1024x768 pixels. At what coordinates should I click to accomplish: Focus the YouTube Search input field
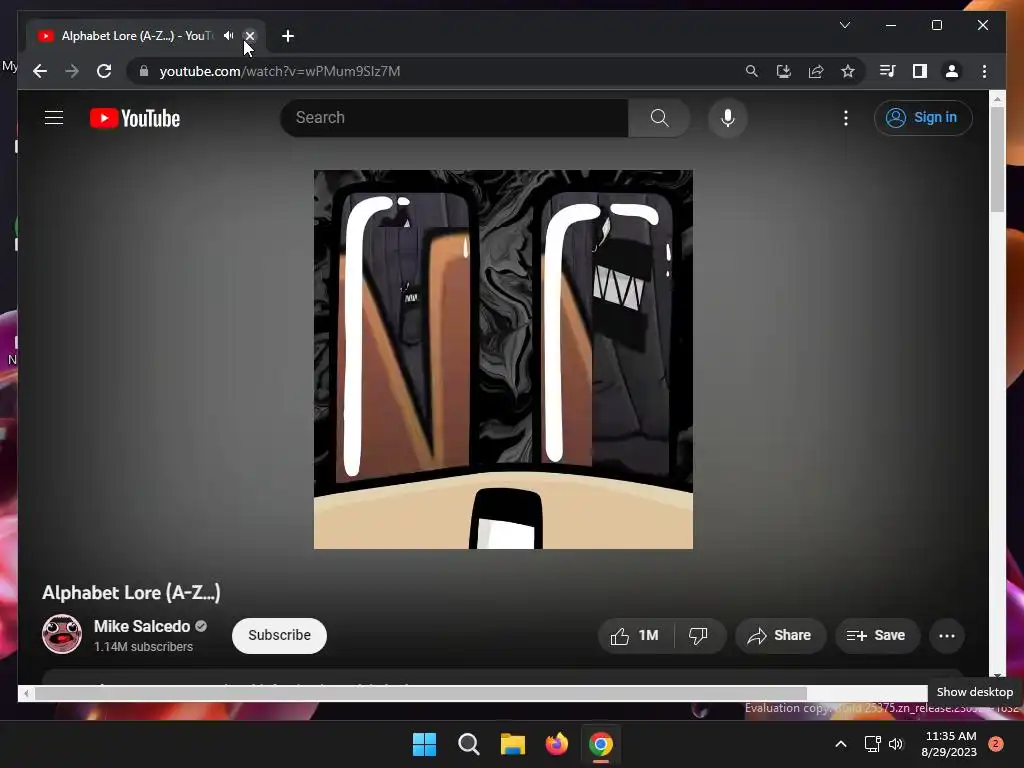(x=455, y=118)
